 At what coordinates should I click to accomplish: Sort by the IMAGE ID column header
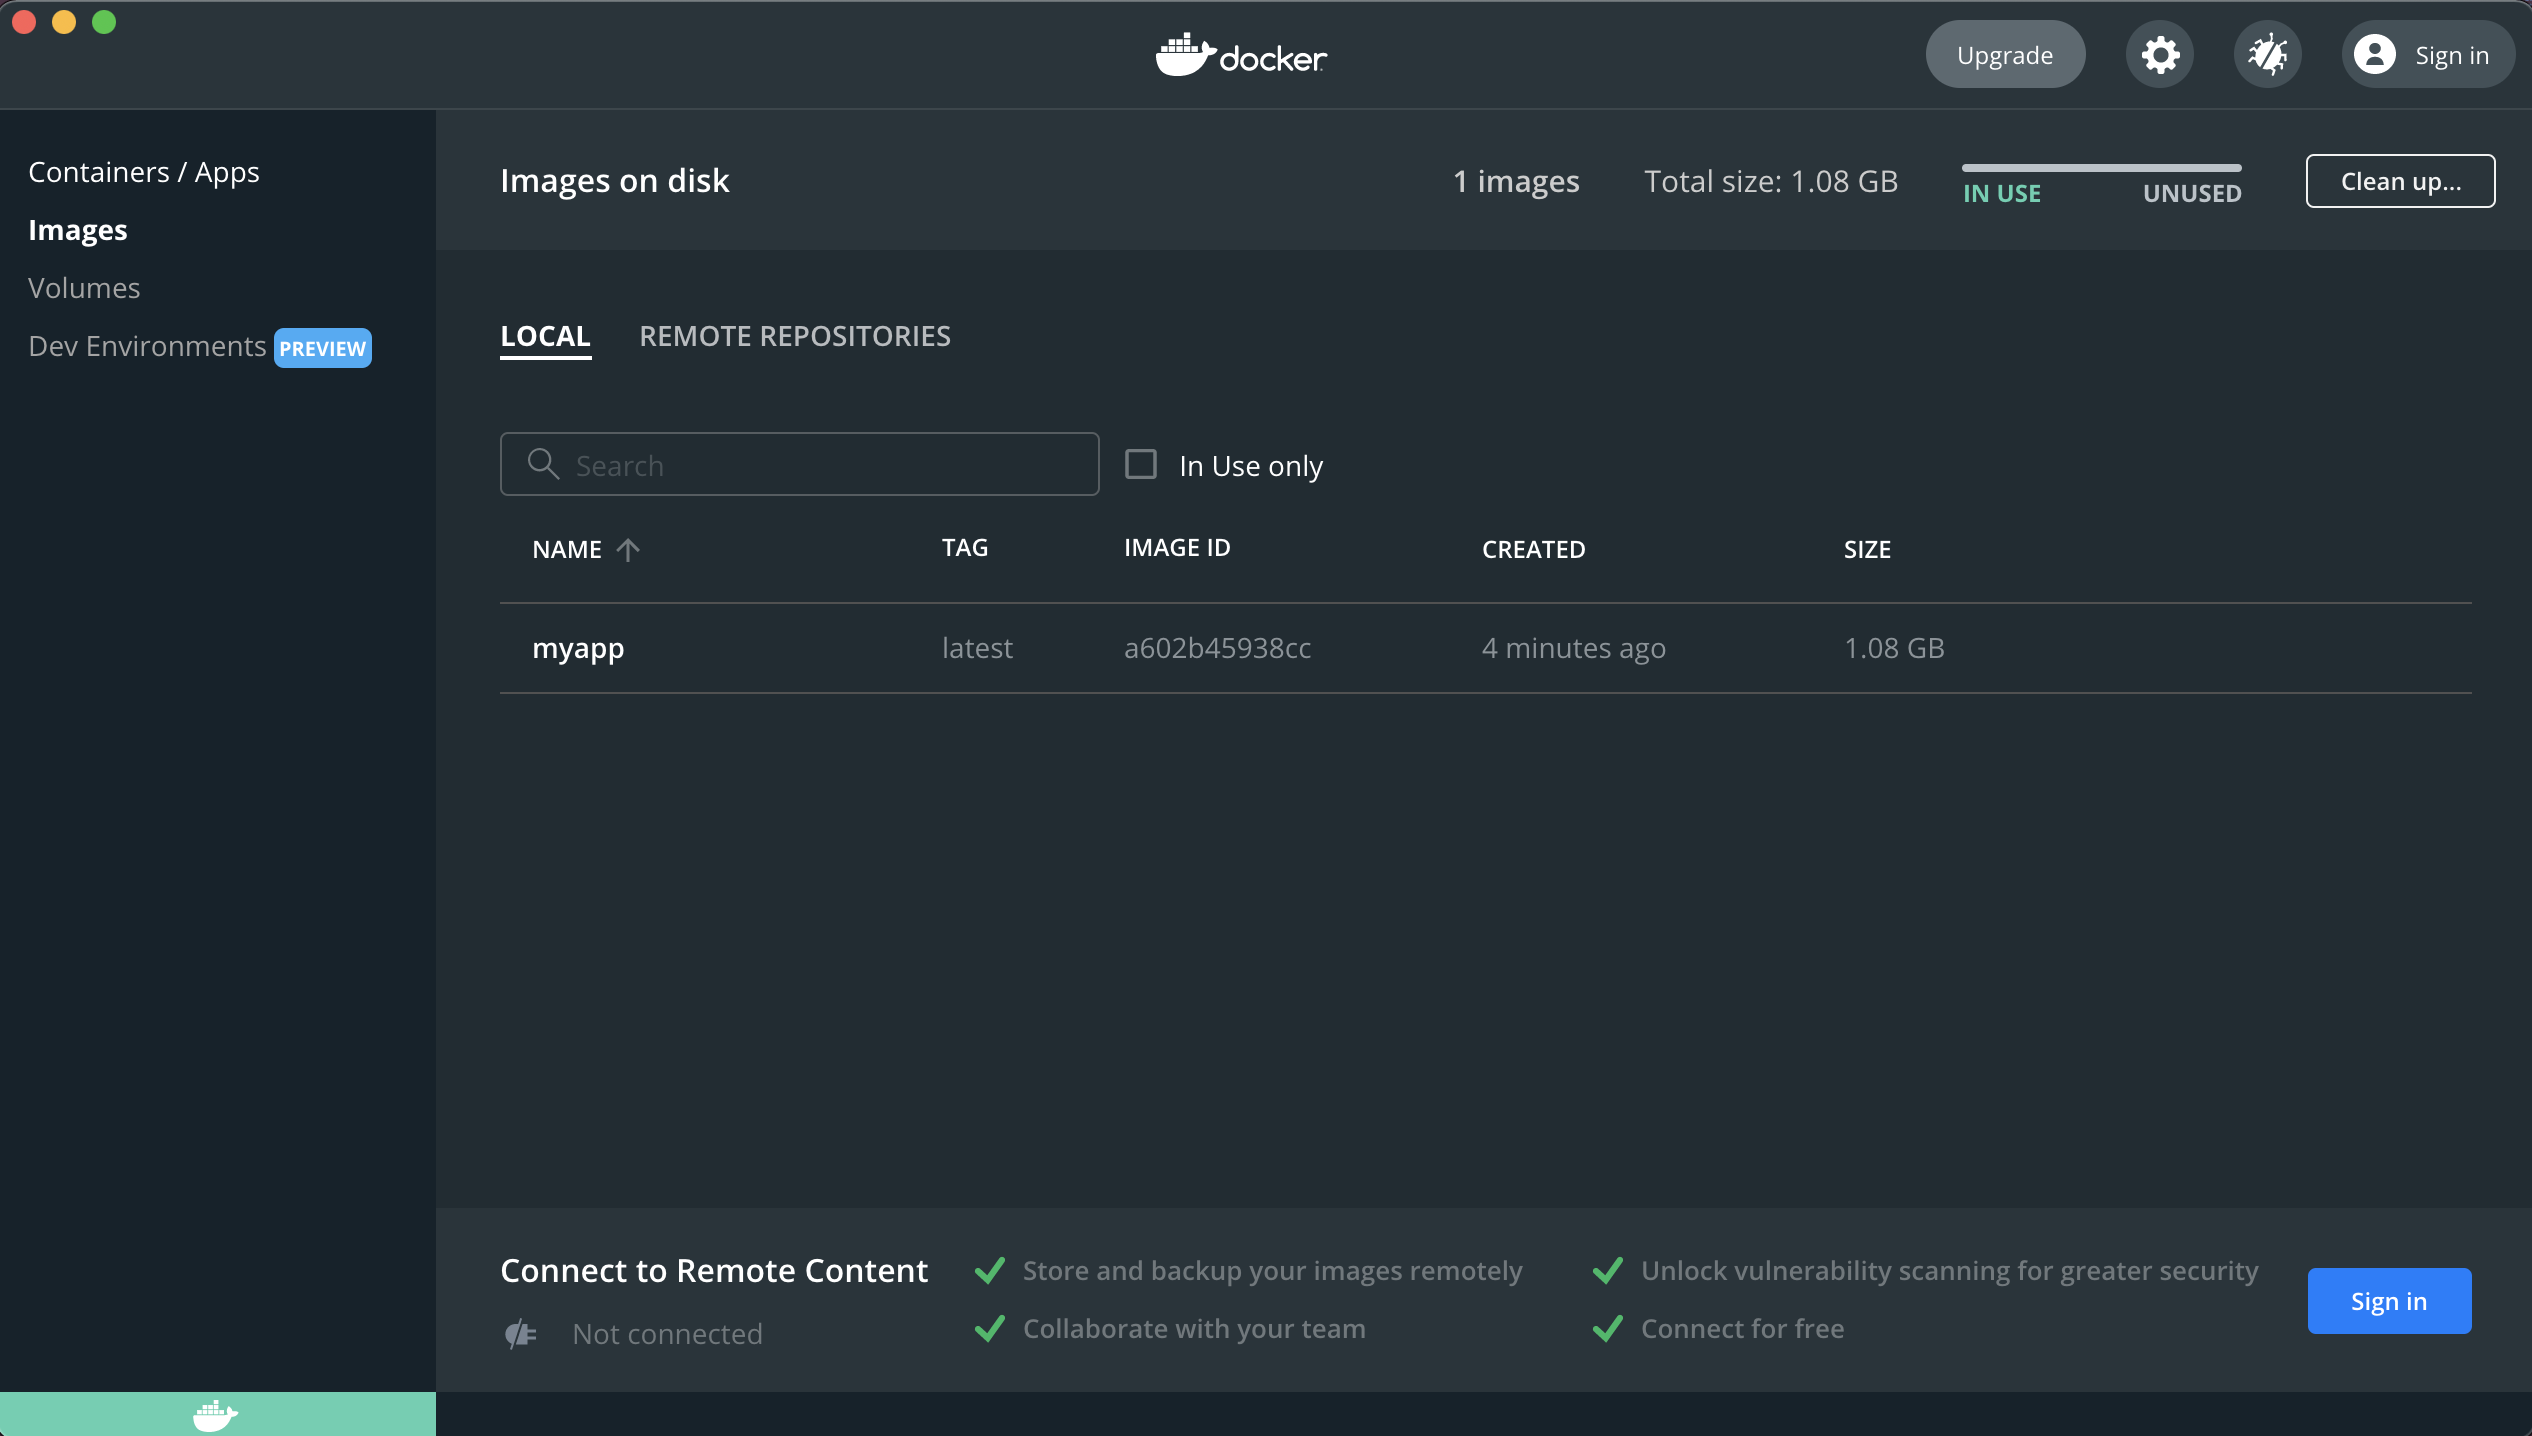click(x=1177, y=548)
